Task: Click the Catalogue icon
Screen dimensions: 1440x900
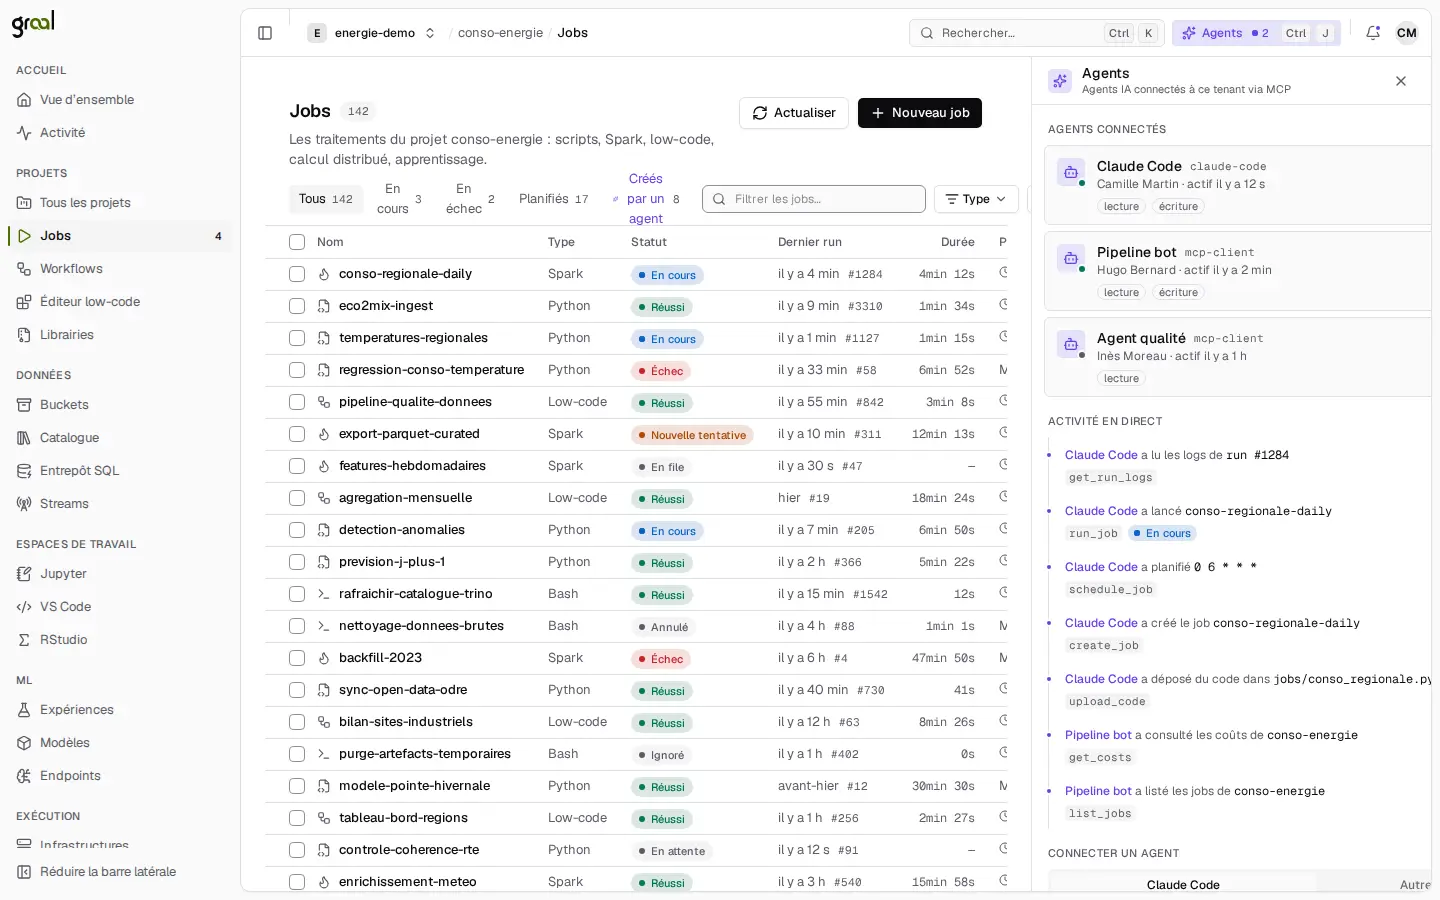Action: click(24, 438)
